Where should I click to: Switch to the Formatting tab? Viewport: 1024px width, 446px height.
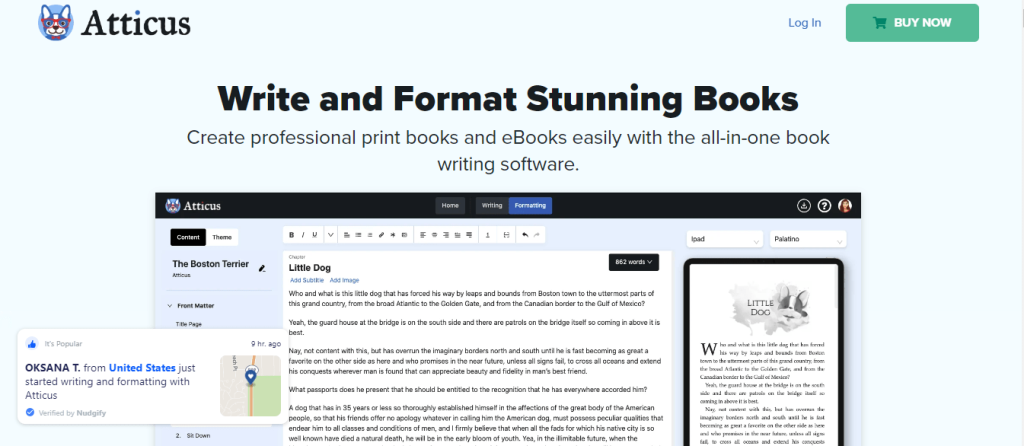530,206
